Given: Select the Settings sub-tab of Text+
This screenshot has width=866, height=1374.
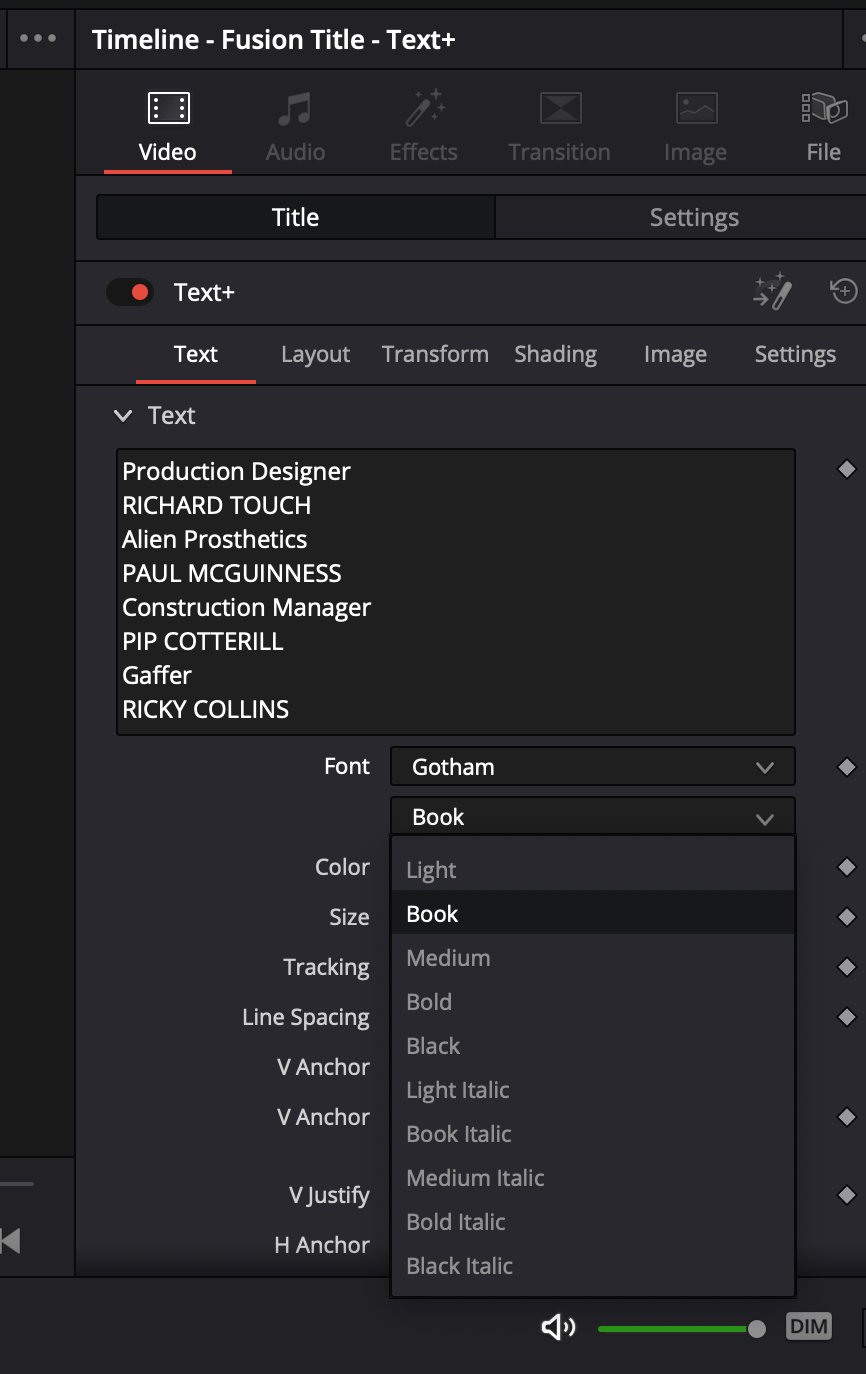Looking at the screenshot, I should pos(795,354).
